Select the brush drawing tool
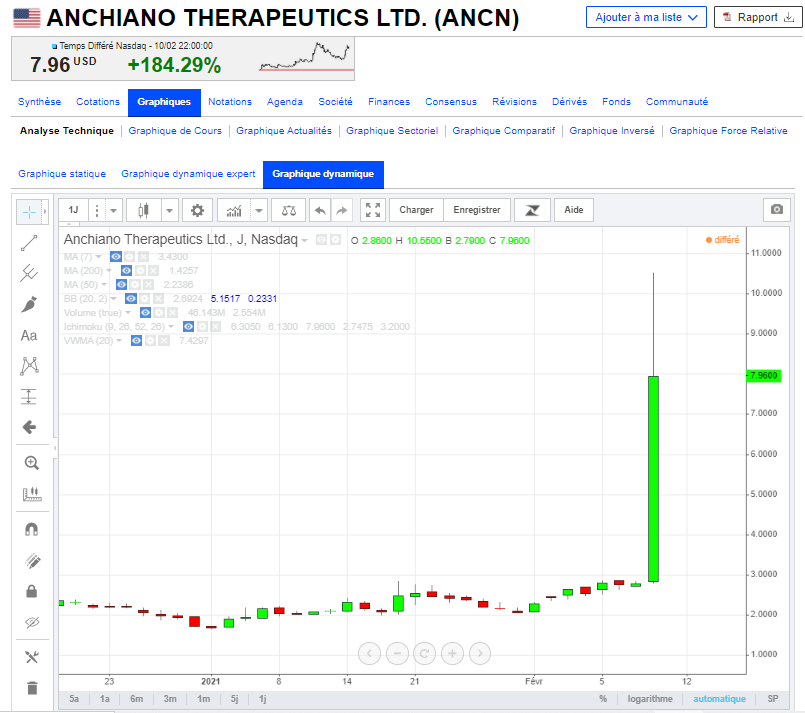 click(x=29, y=304)
